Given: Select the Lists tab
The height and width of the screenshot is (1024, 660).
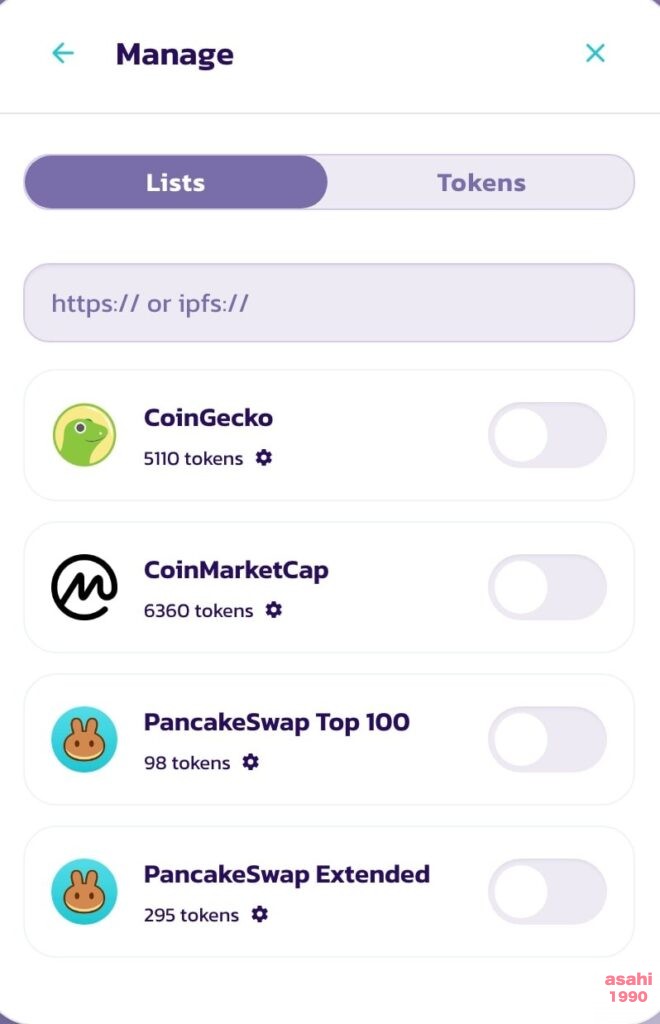Looking at the screenshot, I should pos(176,182).
